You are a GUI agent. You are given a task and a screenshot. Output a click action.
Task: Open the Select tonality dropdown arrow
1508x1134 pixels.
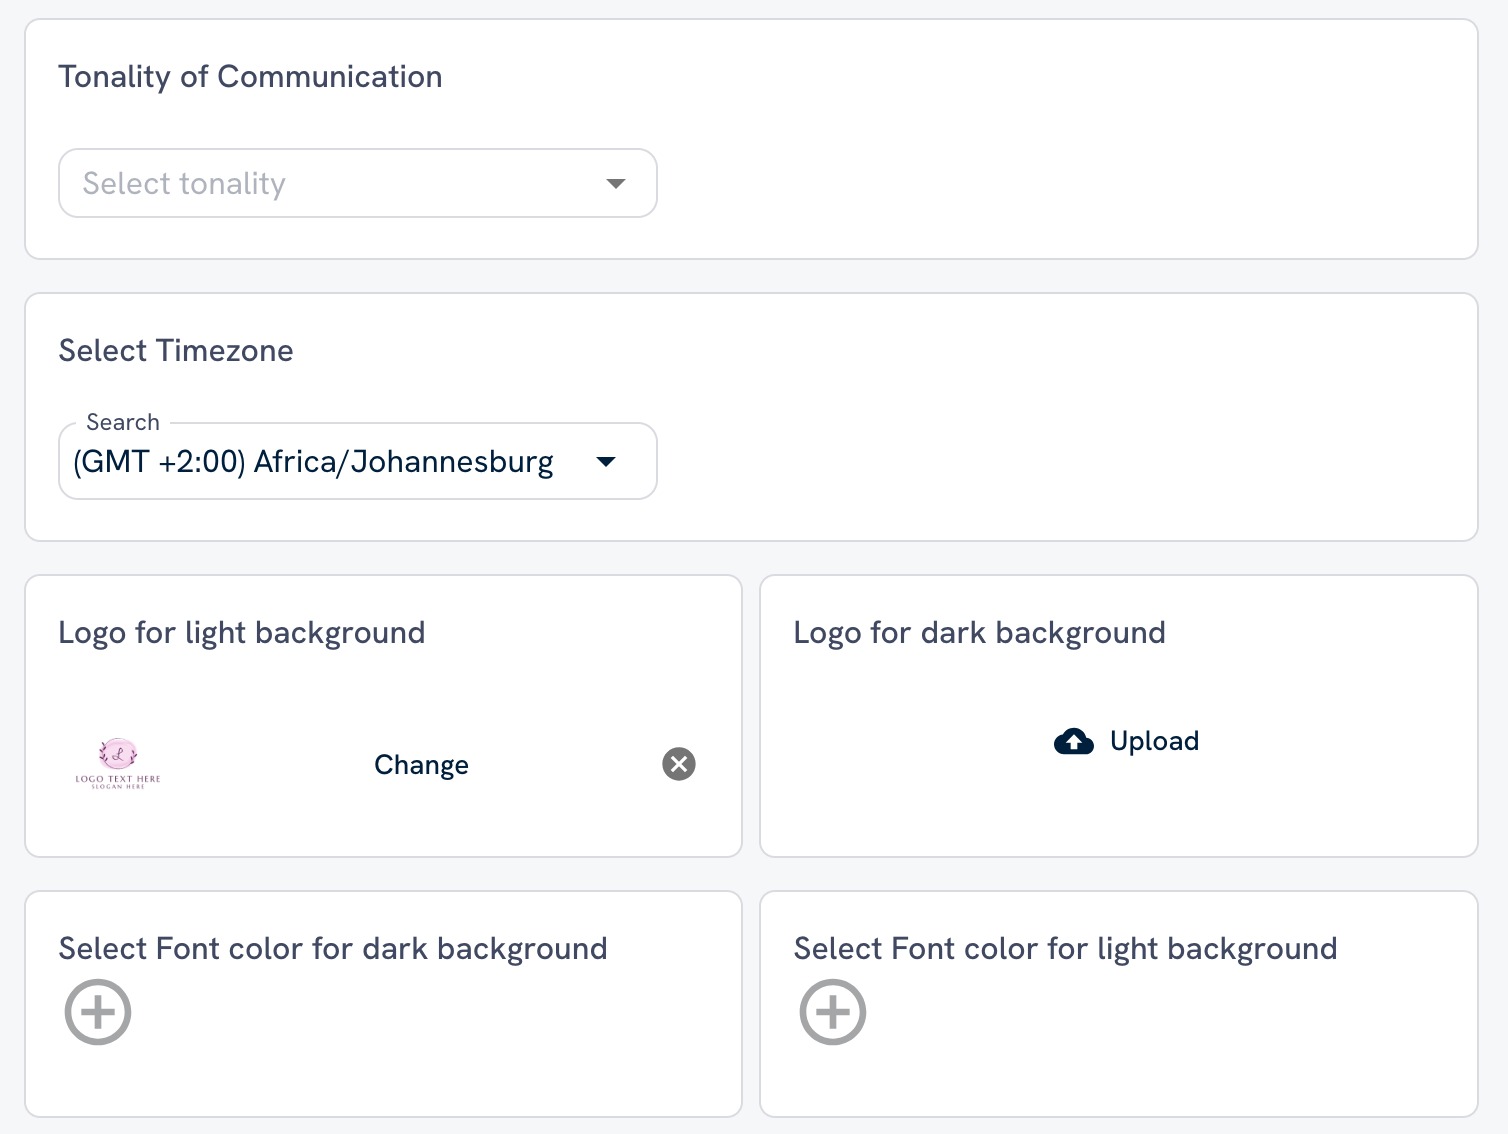(x=615, y=183)
